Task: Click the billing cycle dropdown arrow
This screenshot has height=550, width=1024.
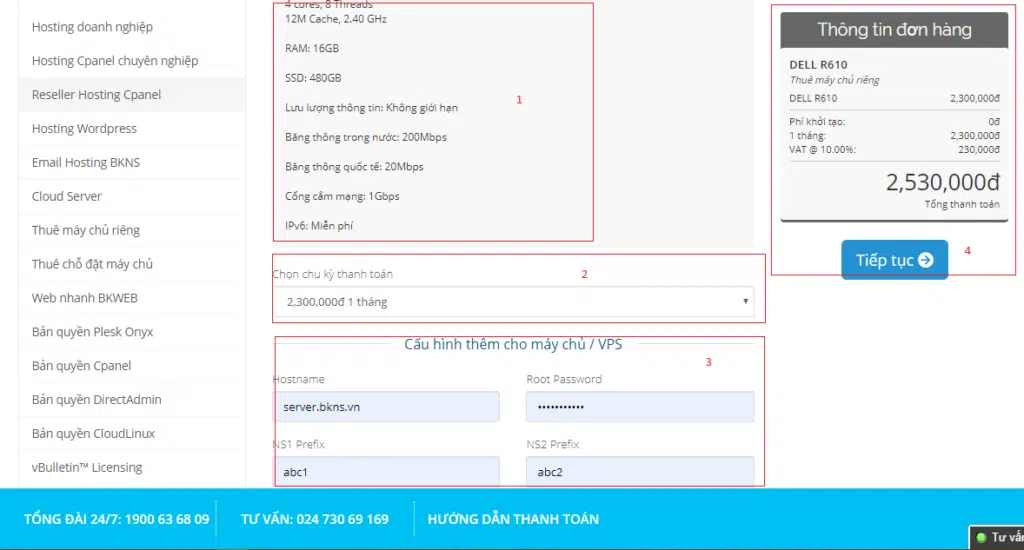Action: coord(745,302)
